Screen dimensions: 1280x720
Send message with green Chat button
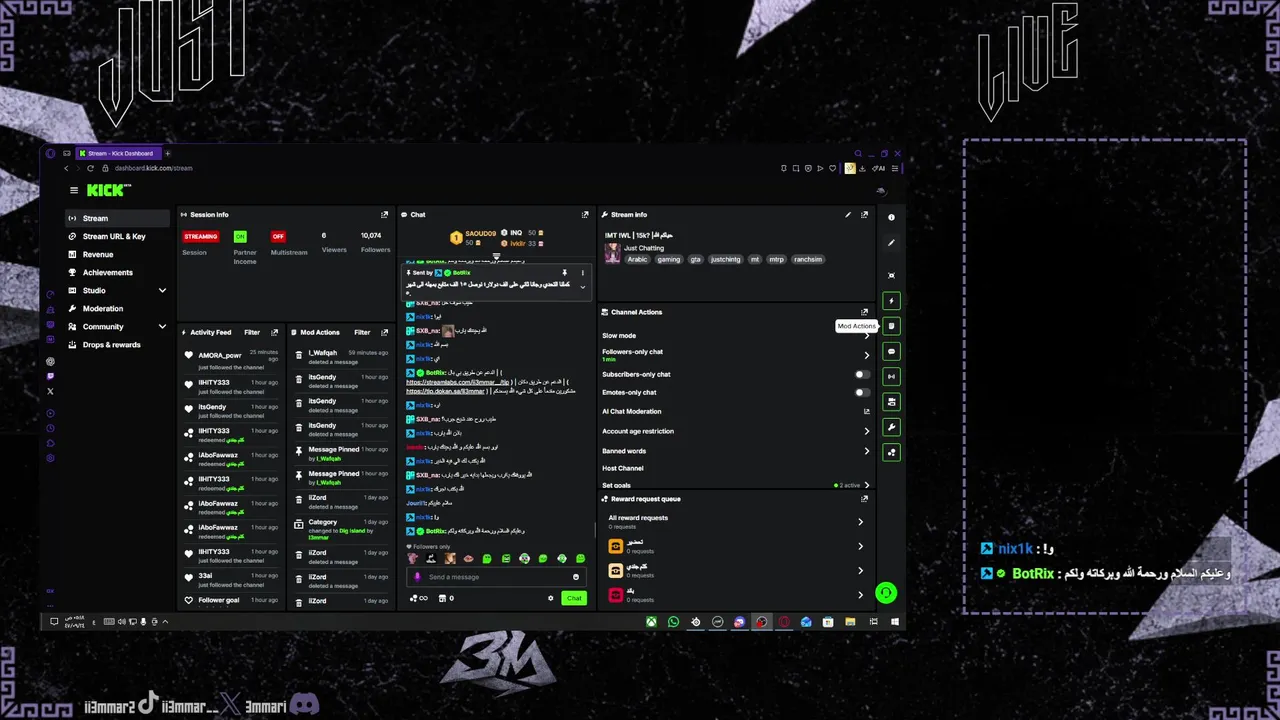[573, 598]
